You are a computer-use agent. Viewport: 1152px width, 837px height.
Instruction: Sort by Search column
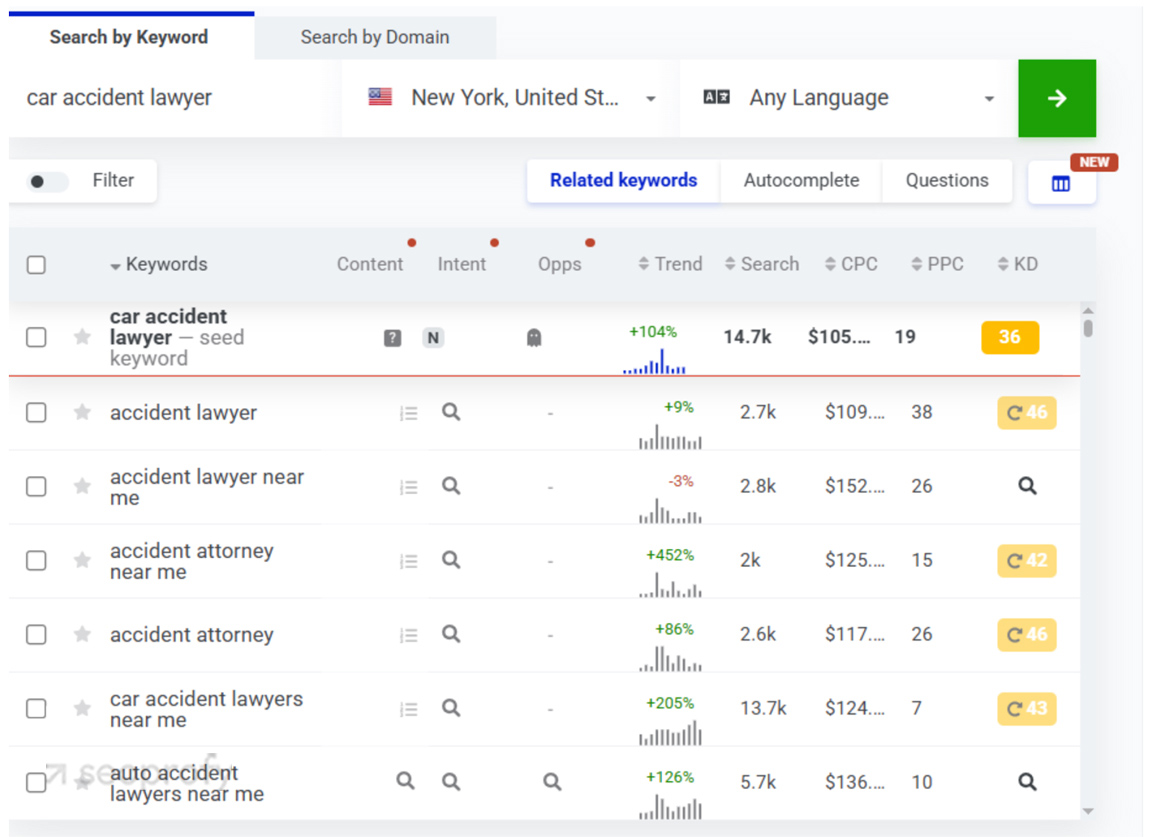[762, 264]
